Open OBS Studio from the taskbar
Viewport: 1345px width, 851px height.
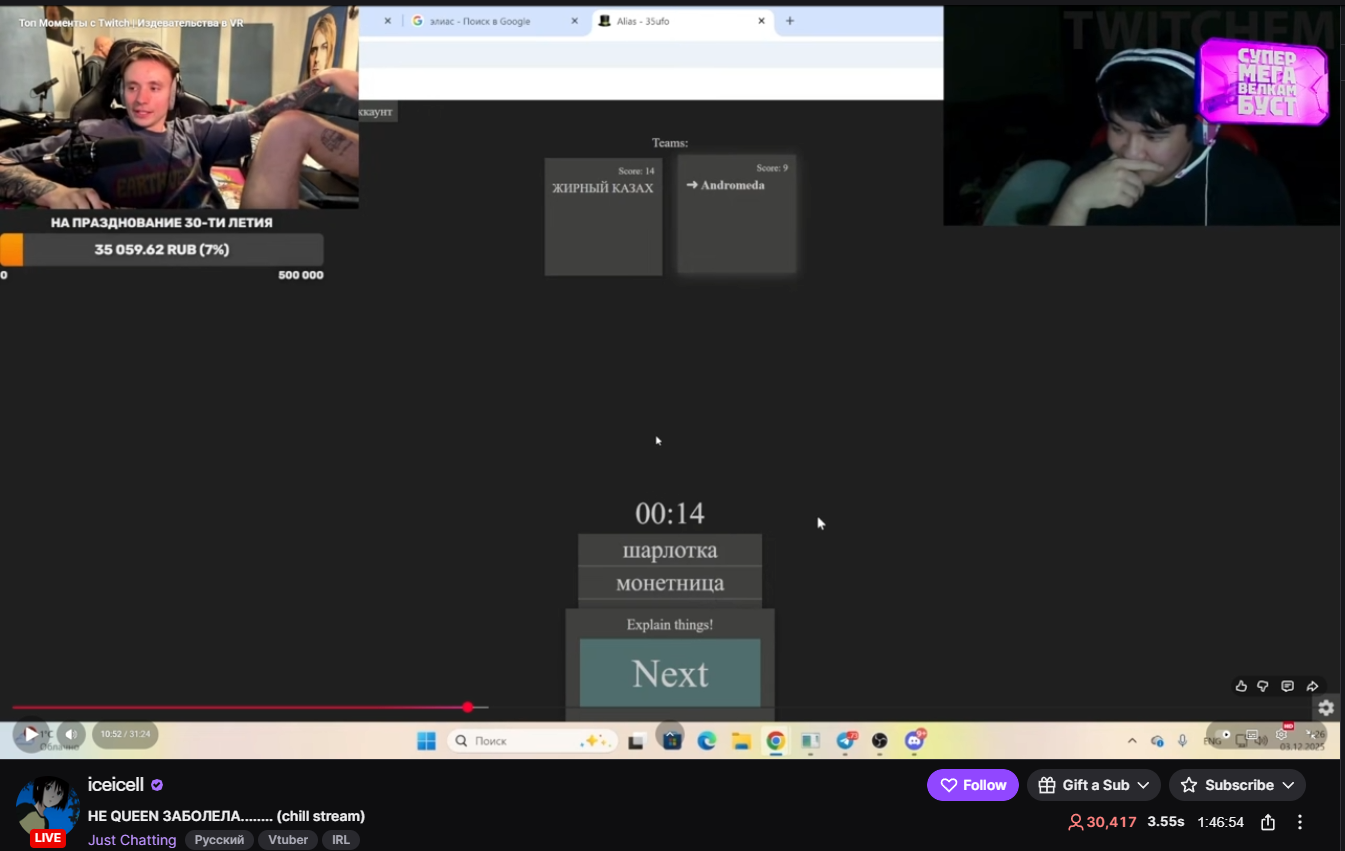[880, 741]
